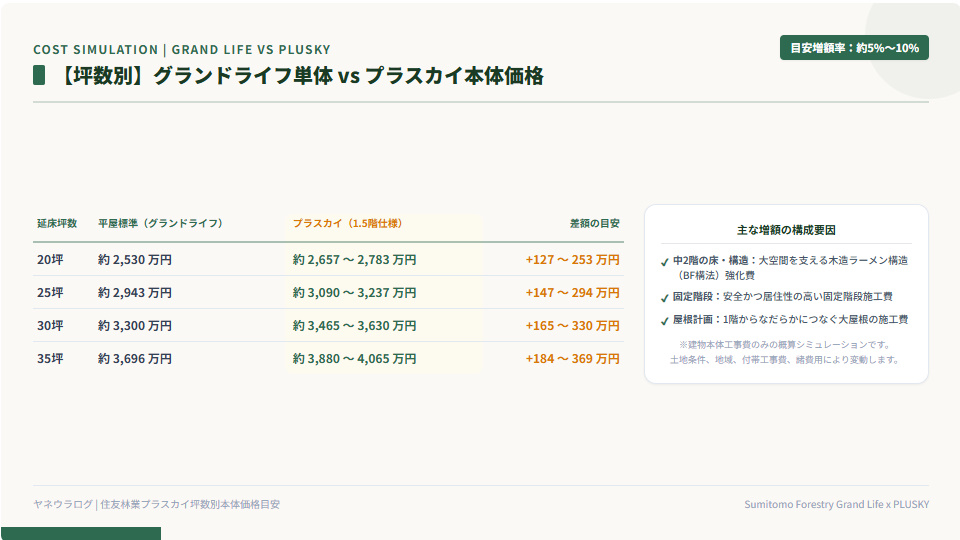This screenshot has width=960, height=540.
Task: Click the 約 2,943 万円 cell
Action: coord(135,293)
